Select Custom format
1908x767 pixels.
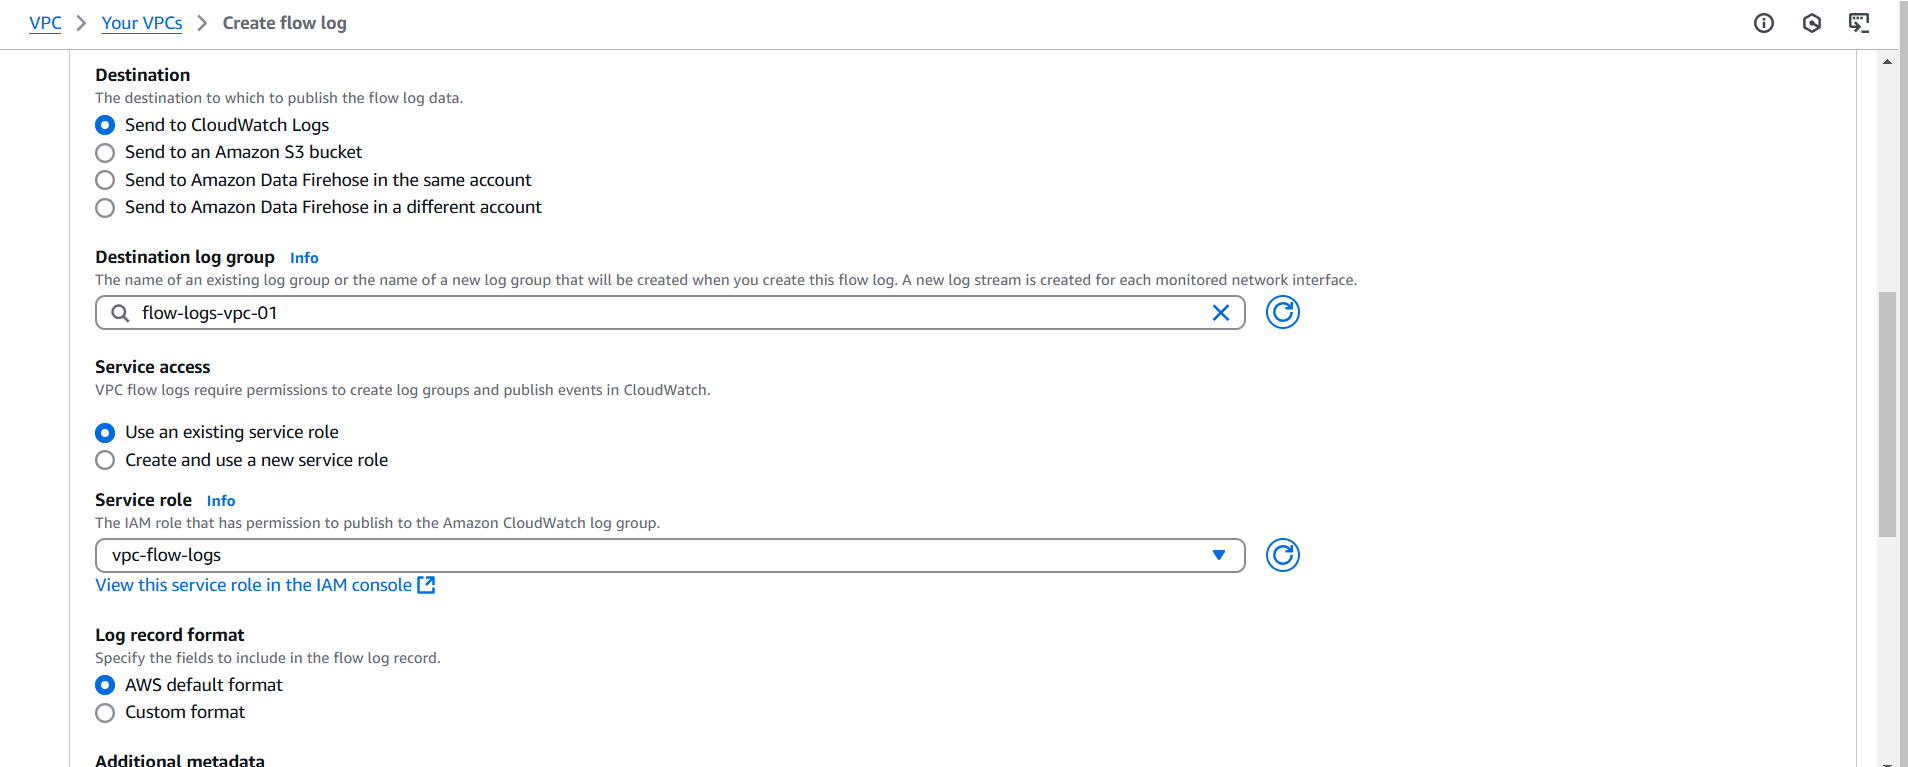point(105,713)
